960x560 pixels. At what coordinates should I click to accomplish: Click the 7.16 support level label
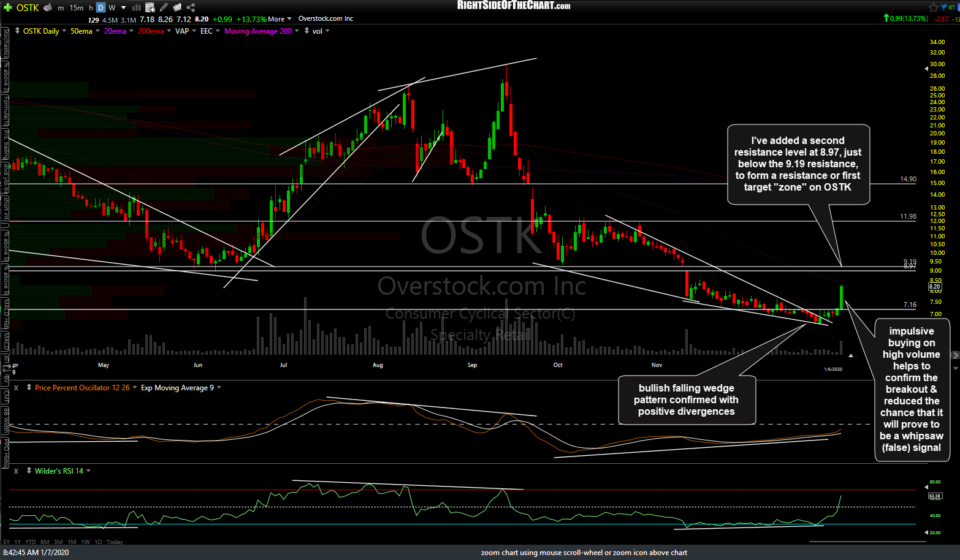click(x=910, y=305)
